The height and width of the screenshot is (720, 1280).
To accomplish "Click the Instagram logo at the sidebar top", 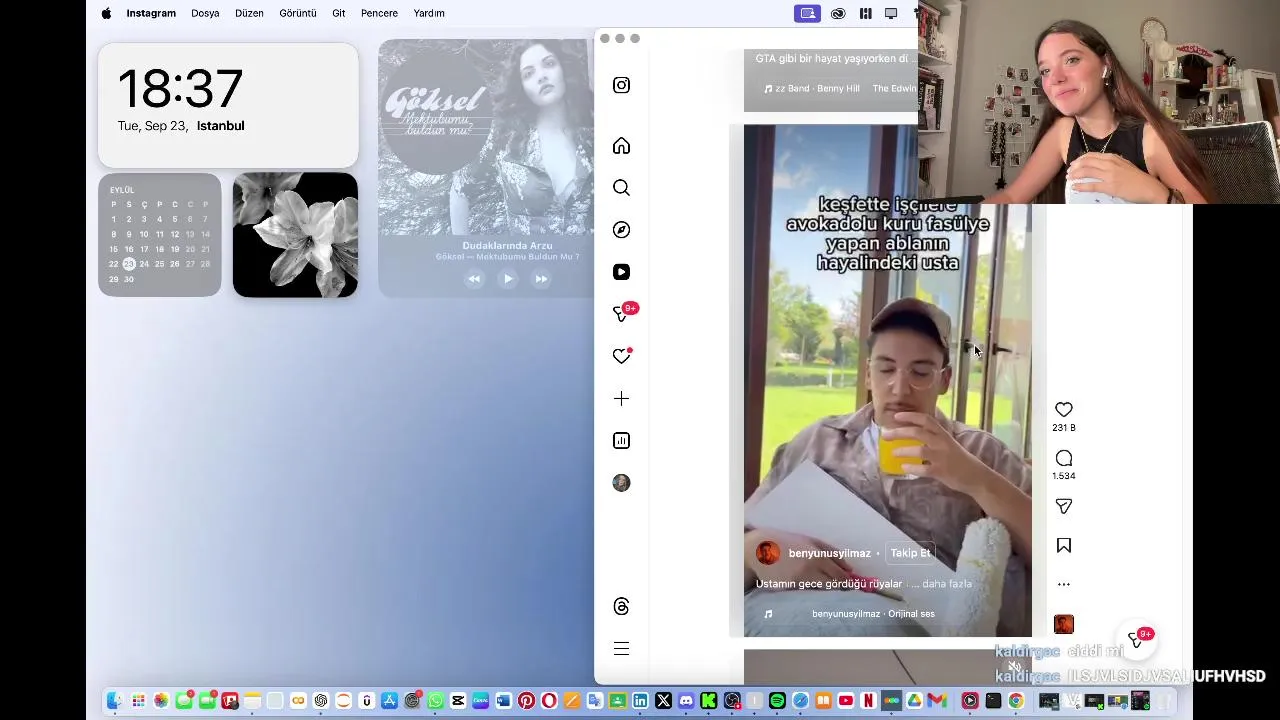I will [x=621, y=85].
